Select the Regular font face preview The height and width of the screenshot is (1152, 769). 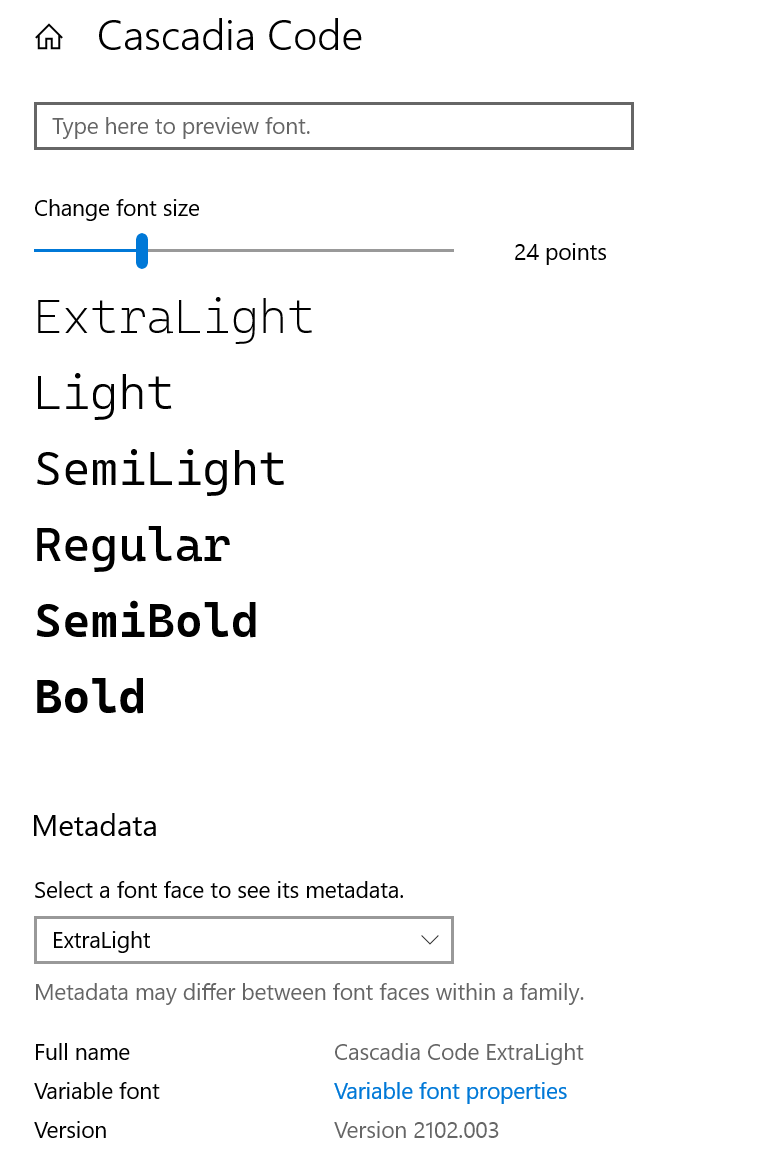[132, 546]
